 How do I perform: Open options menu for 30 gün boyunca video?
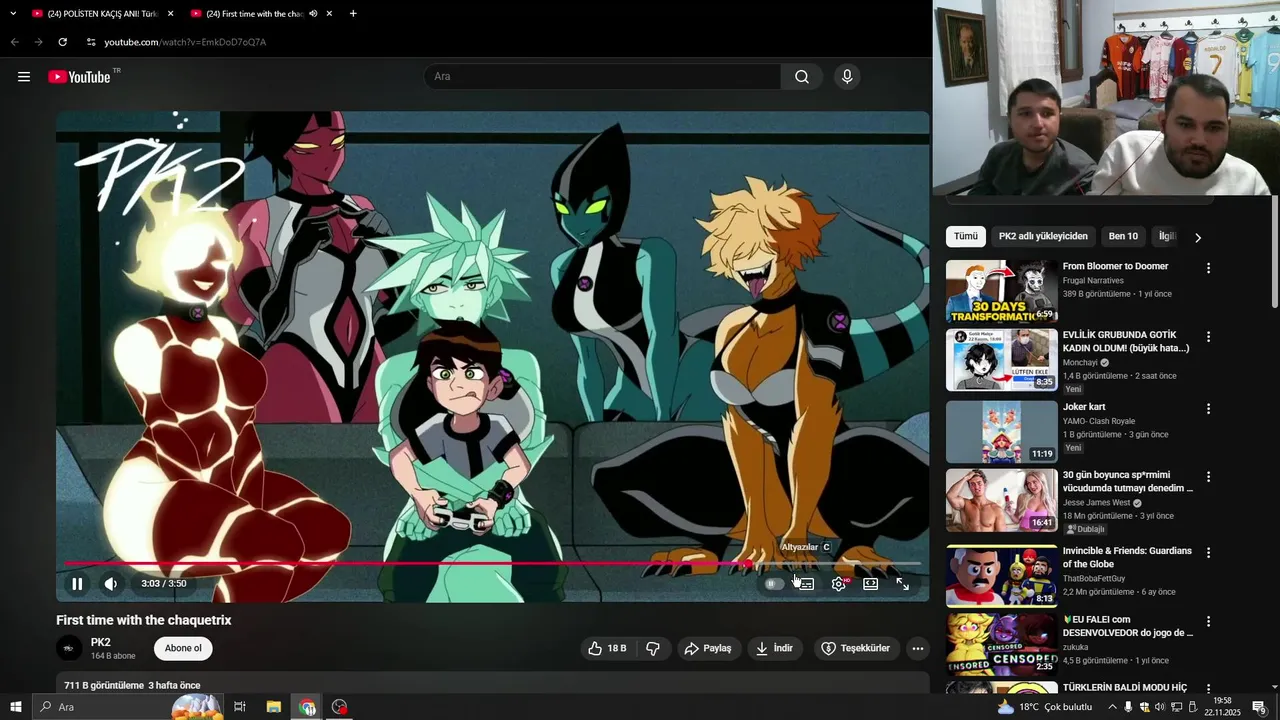click(1208, 477)
